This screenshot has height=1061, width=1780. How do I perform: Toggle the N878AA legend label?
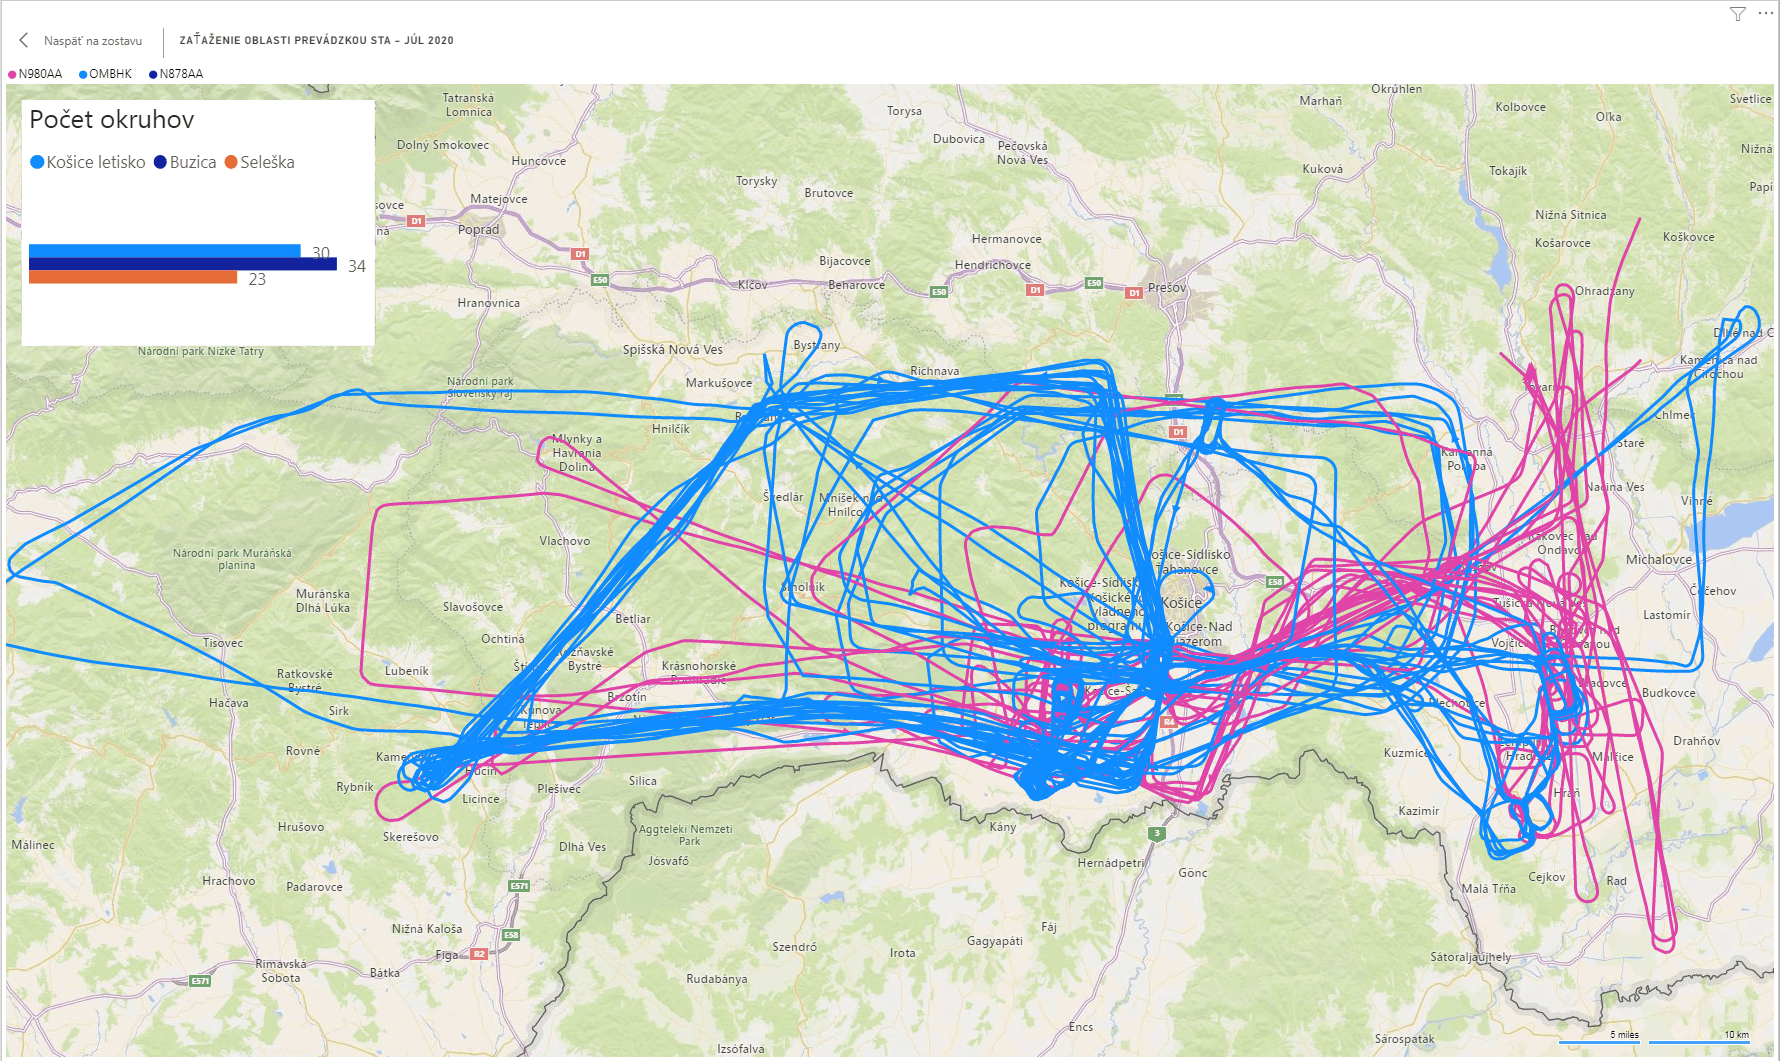click(181, 74)
